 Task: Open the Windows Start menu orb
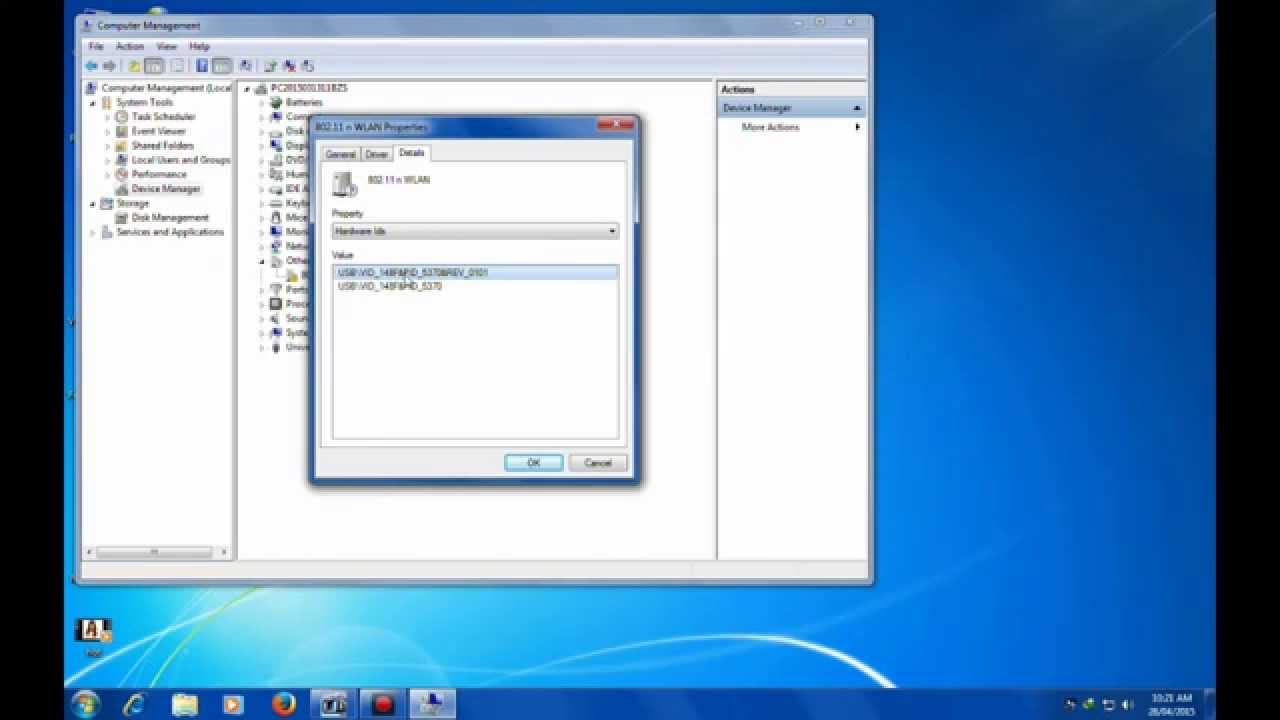coord(86,704)
